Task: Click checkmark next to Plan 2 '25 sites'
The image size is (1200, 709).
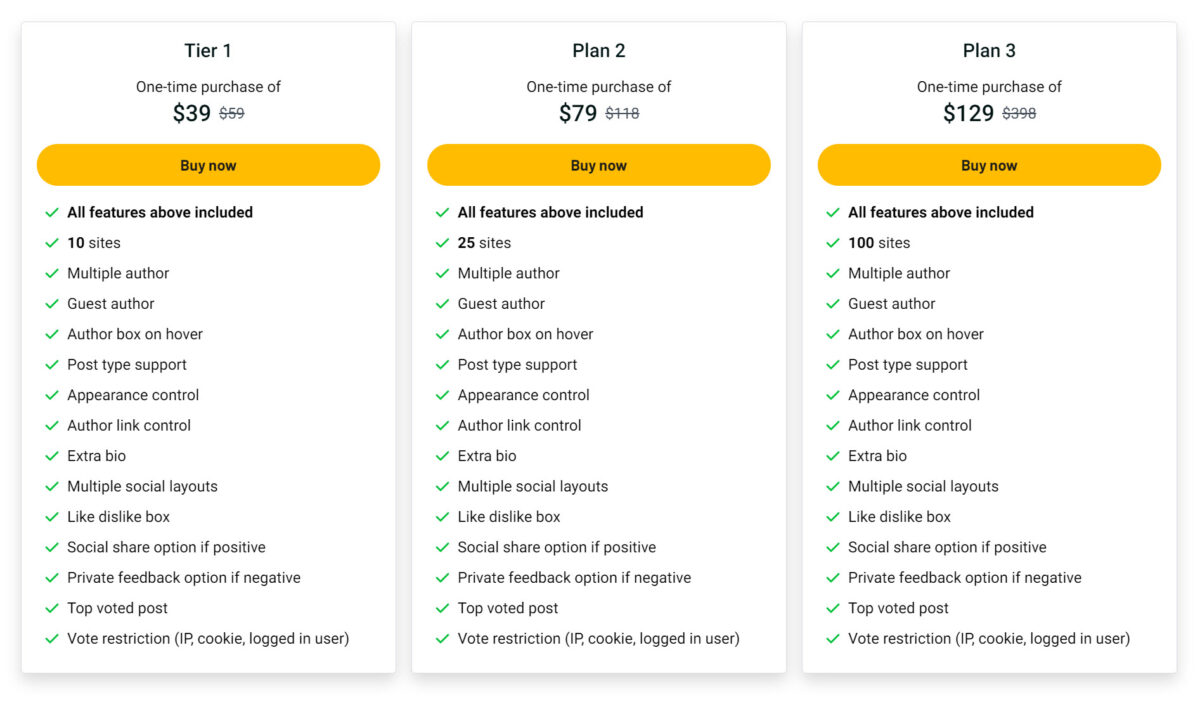Action: (x=442, y=243)
